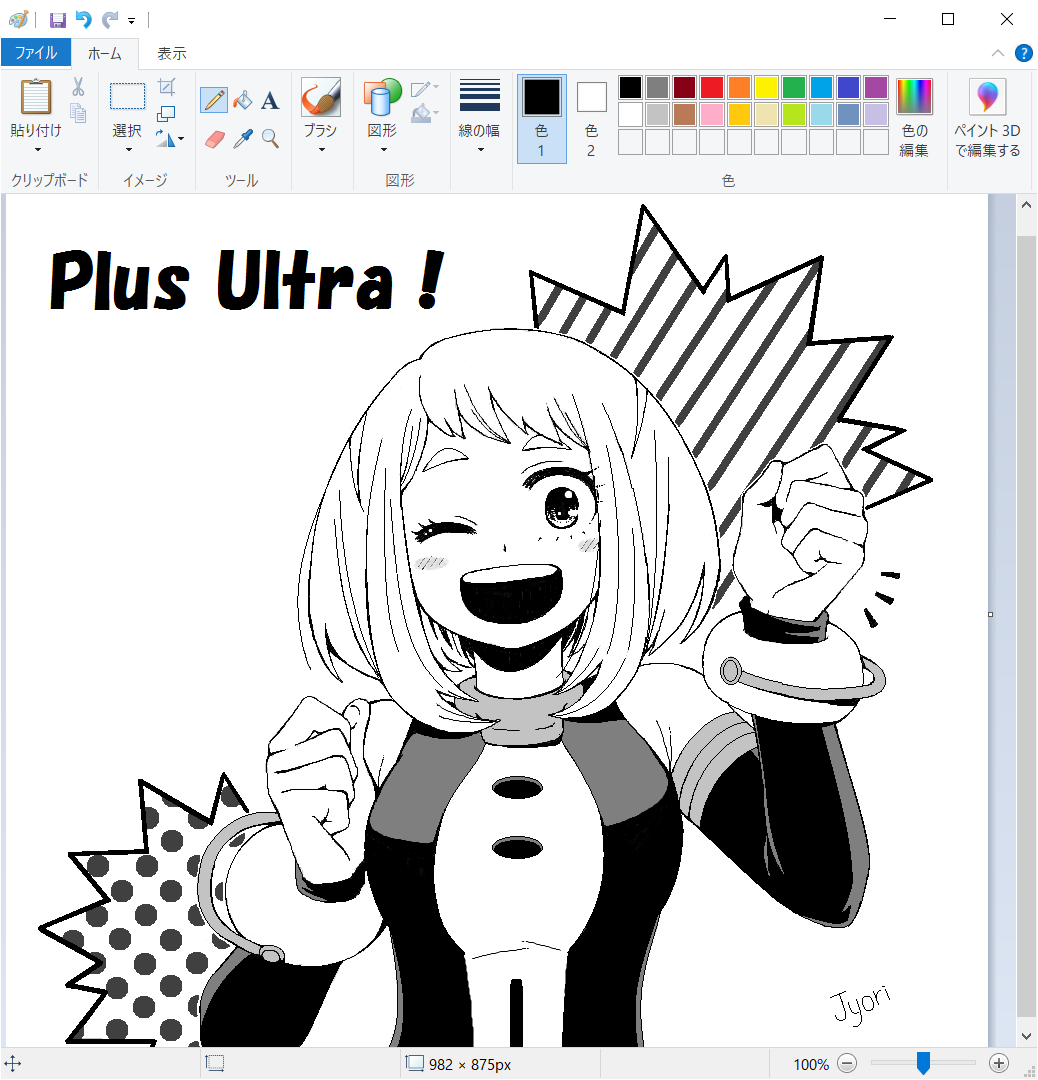Click the Copy icon in clipboard group
This screenshot has width=1038, height=1080.
coord(79,112)
